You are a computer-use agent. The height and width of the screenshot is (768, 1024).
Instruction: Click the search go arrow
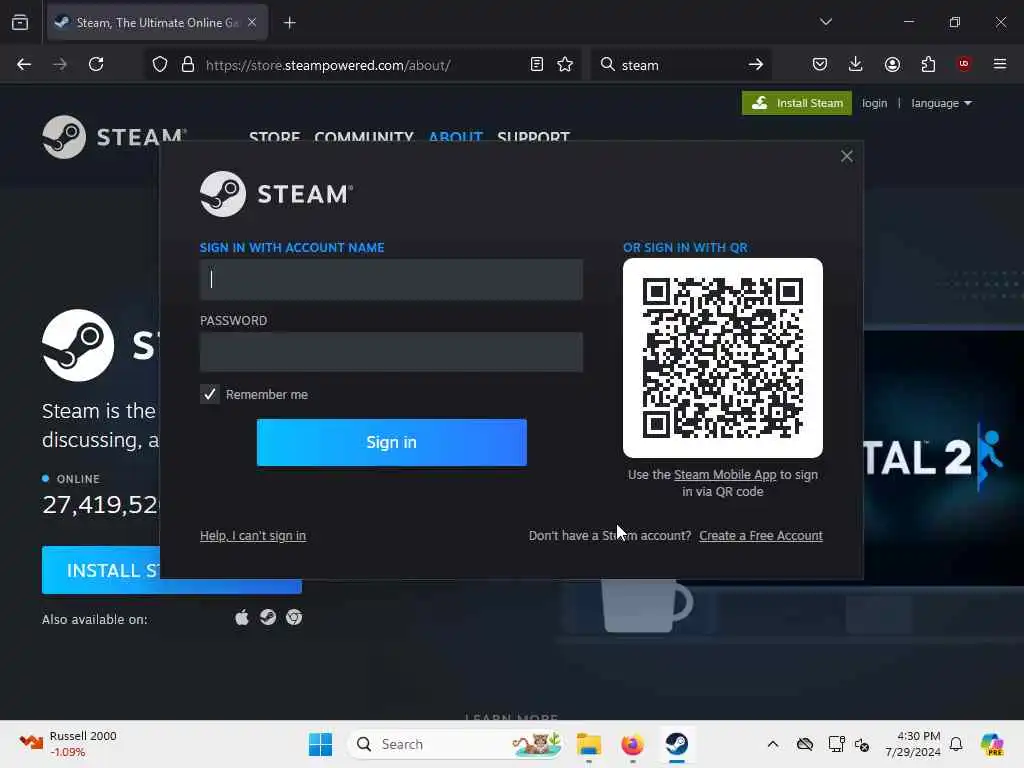click(756, 64)
